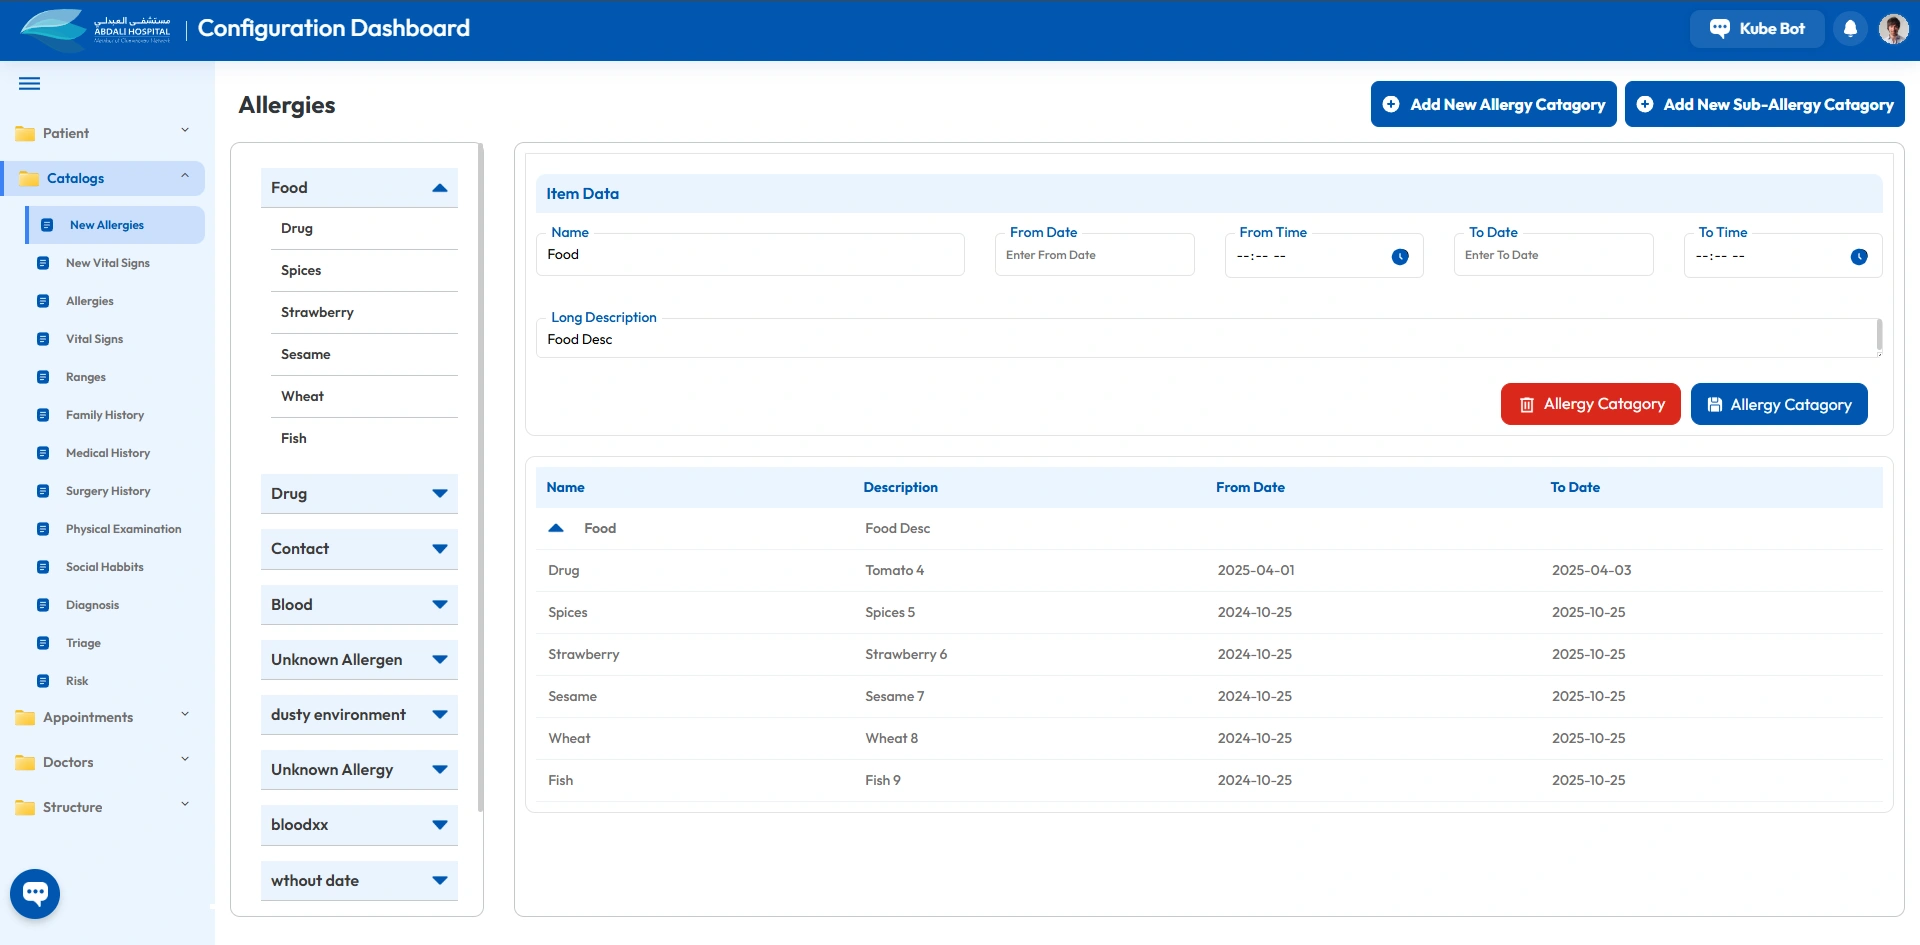Viewport: 1920px width, 945px height.
Task: Open the floating chat bubble icon
Action: point(35,893)
